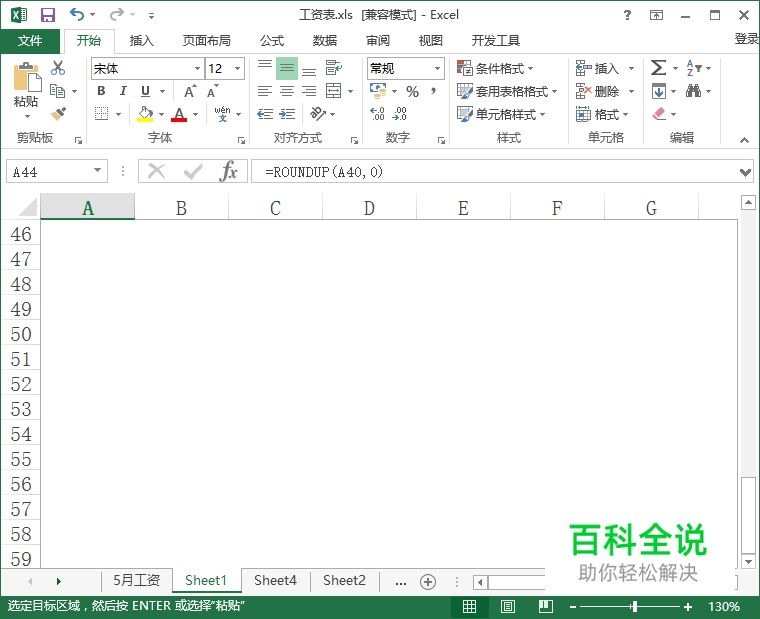Viewport: 760px width, 619px height.
Task: Insert AutoSum with the sigma icon
Action: [658, 67]
